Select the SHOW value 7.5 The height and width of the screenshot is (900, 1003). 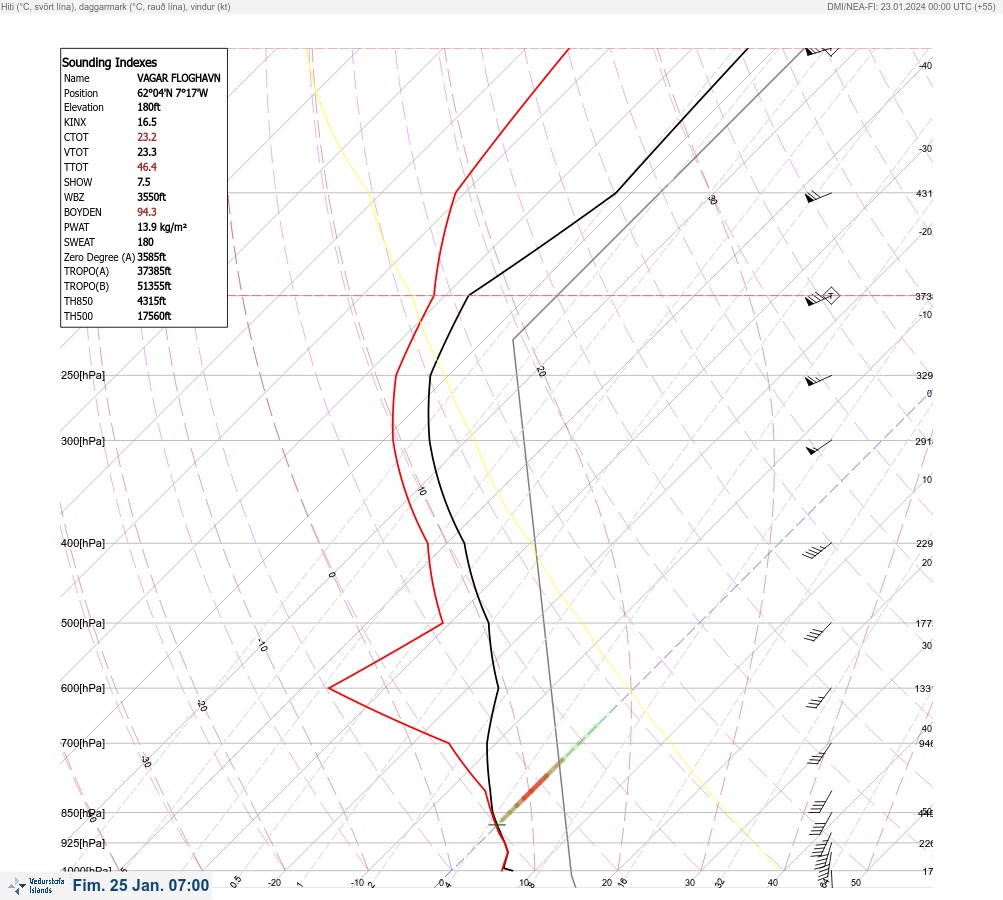(143, 182)
